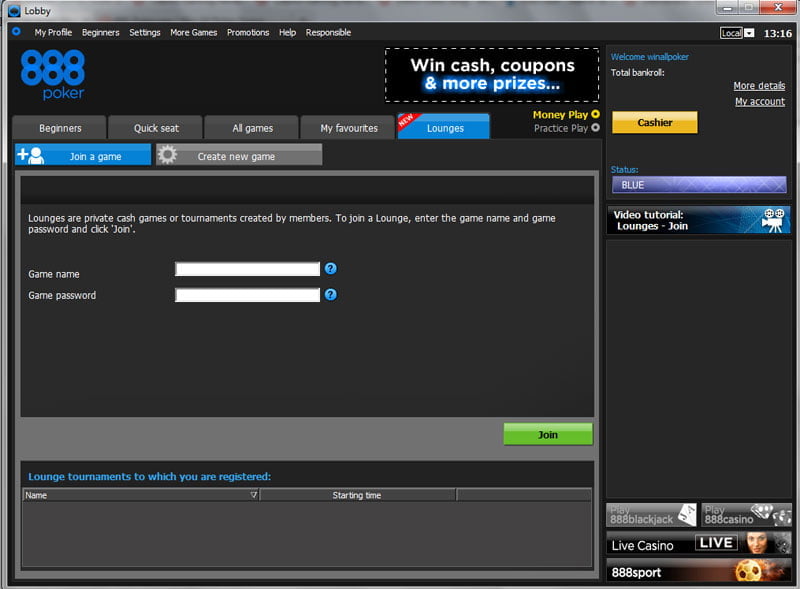Open the Play 888casino banner
The height and width of the screenshot is (589, 800).
[x=746, y=514]
